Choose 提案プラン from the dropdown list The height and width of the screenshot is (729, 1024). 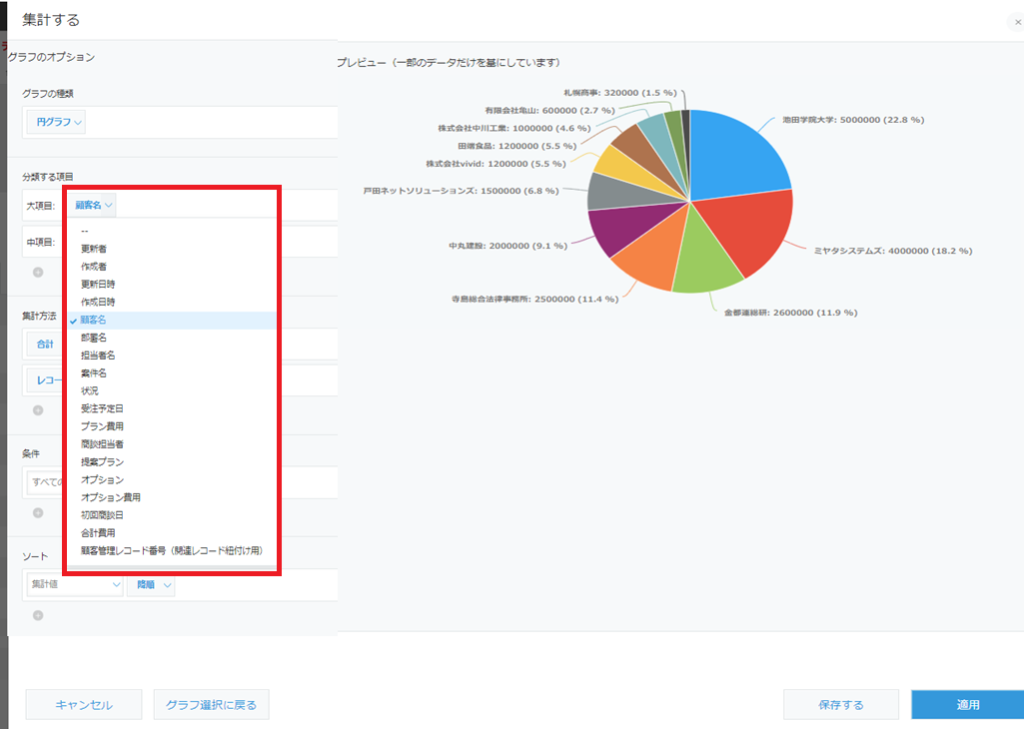click(102, 462)
